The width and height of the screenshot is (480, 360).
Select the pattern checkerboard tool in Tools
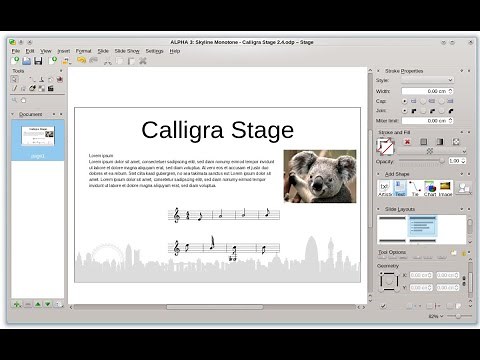[42, 88]
